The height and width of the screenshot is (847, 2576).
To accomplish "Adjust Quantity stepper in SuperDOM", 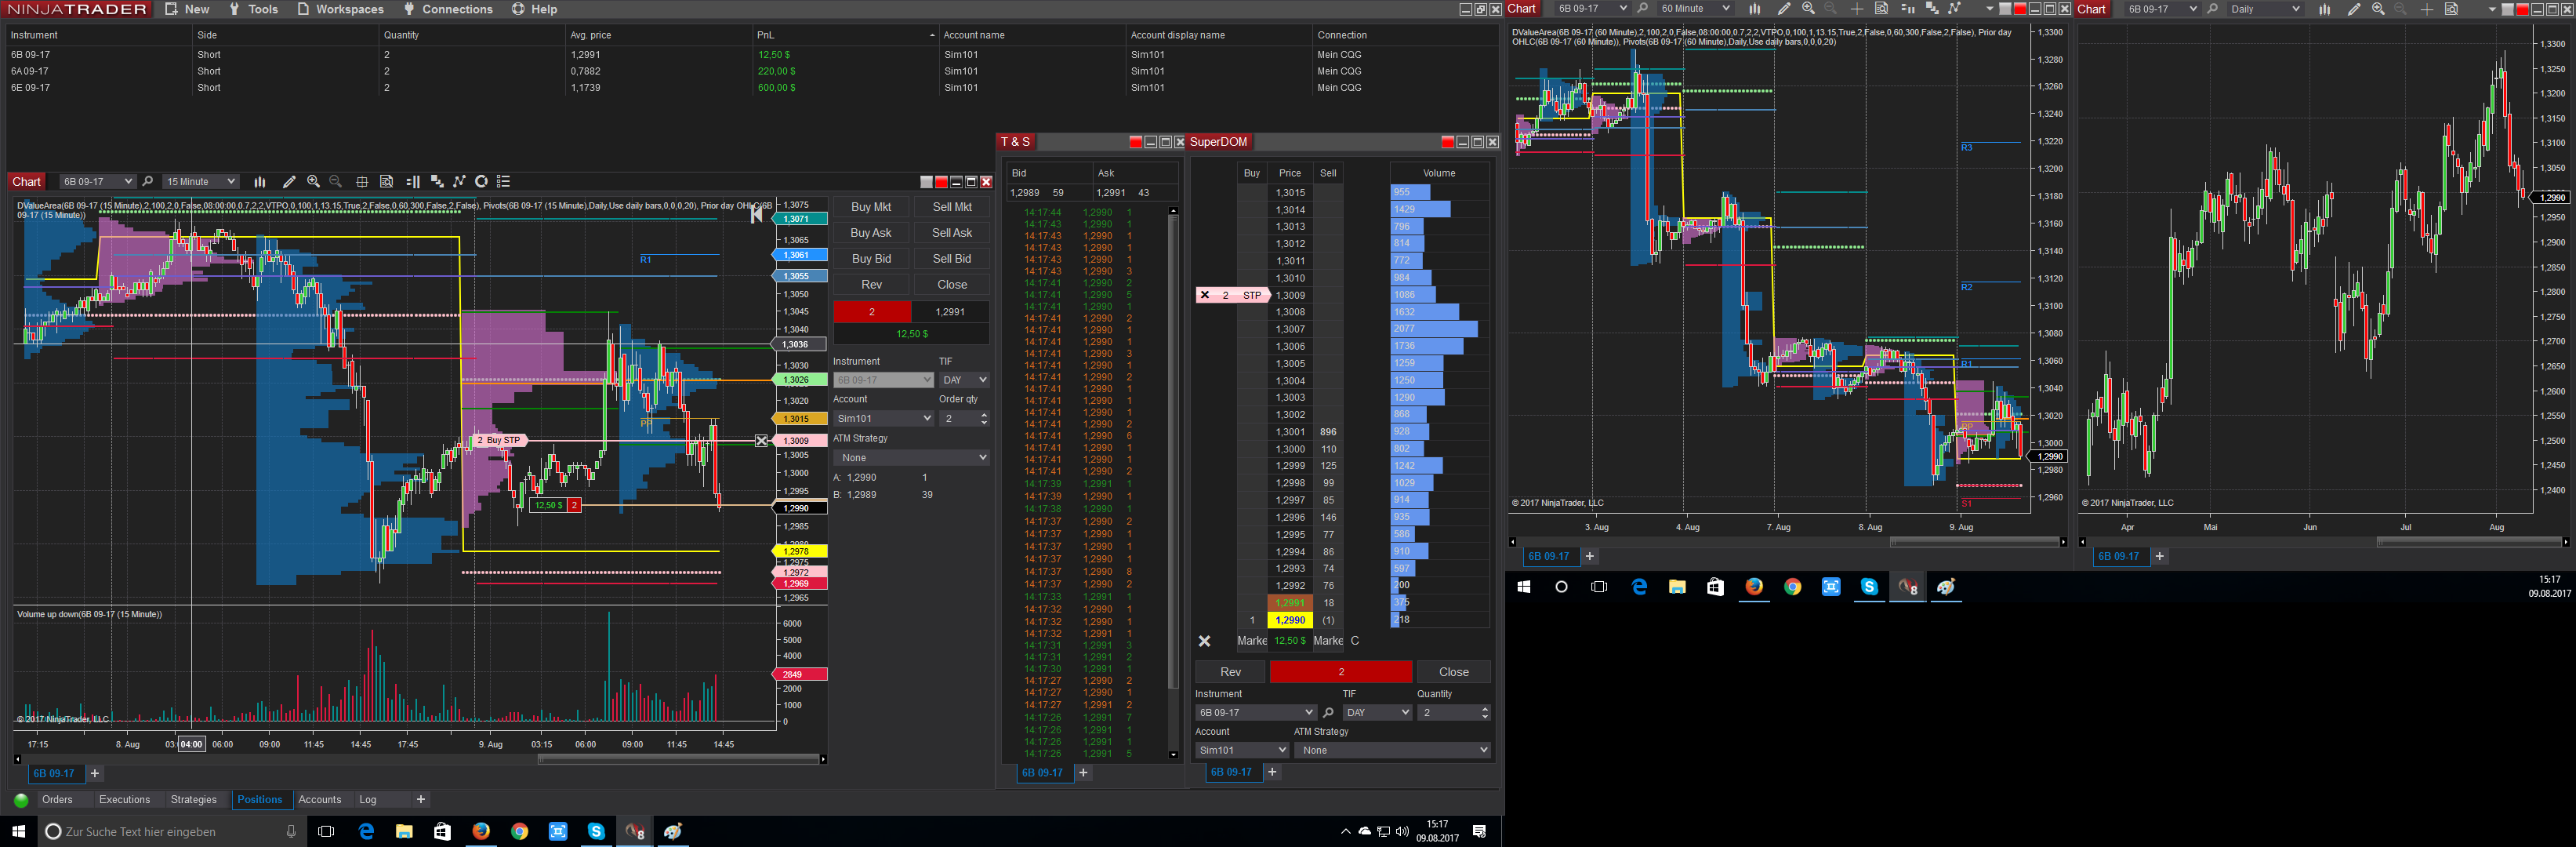I will [x=1484, y=713].
